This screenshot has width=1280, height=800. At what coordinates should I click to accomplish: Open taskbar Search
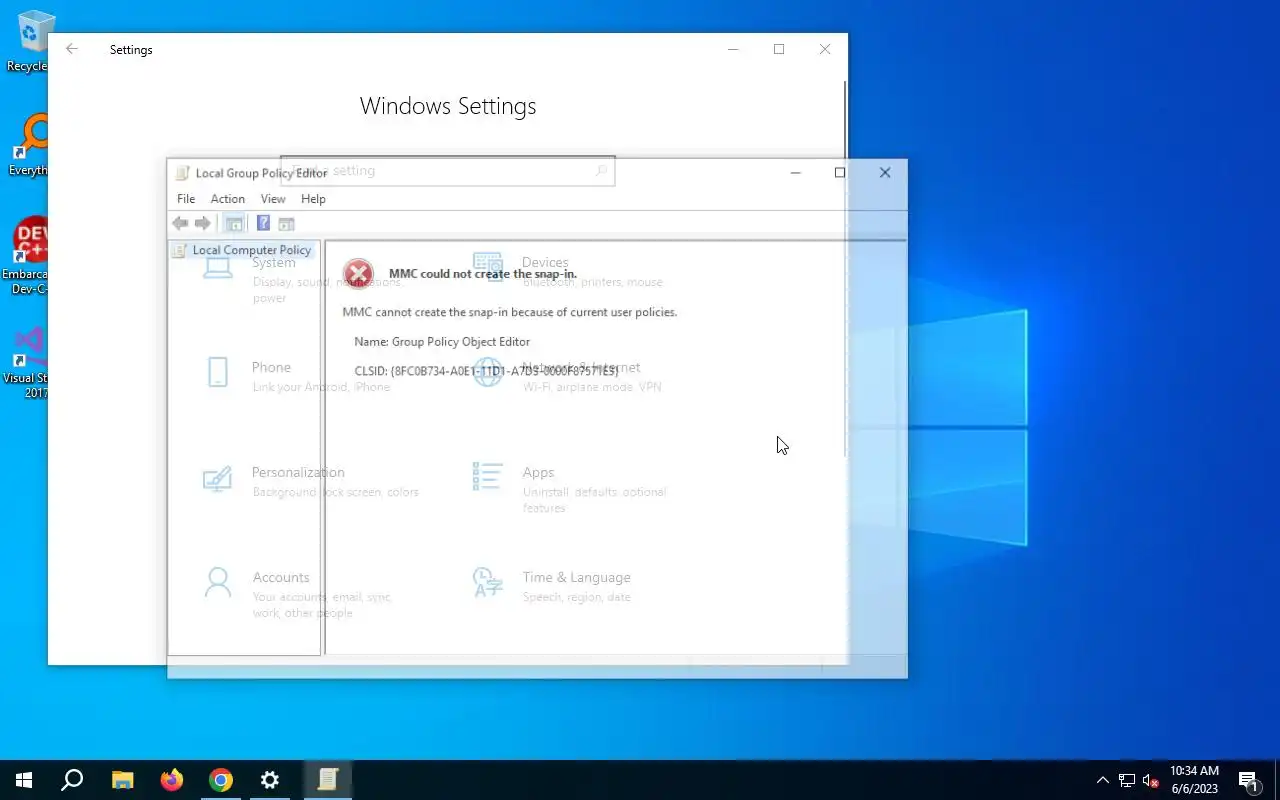[x=72, y=780]
